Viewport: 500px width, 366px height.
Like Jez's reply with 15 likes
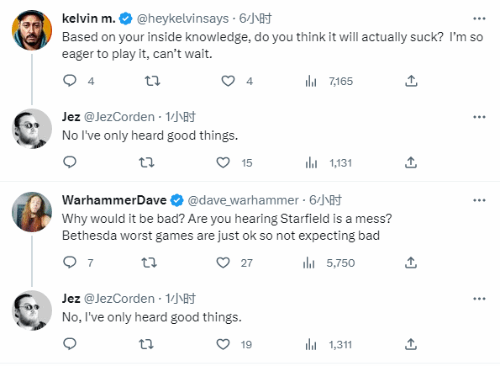pos(223,163)
